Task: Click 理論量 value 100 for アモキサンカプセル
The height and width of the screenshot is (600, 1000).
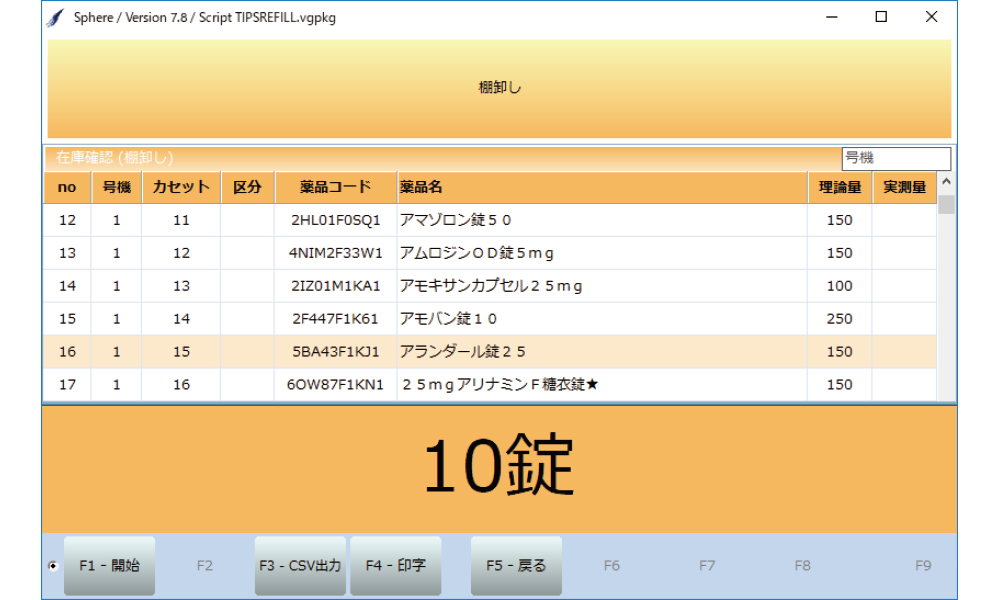Action: [x=839, y=286]
